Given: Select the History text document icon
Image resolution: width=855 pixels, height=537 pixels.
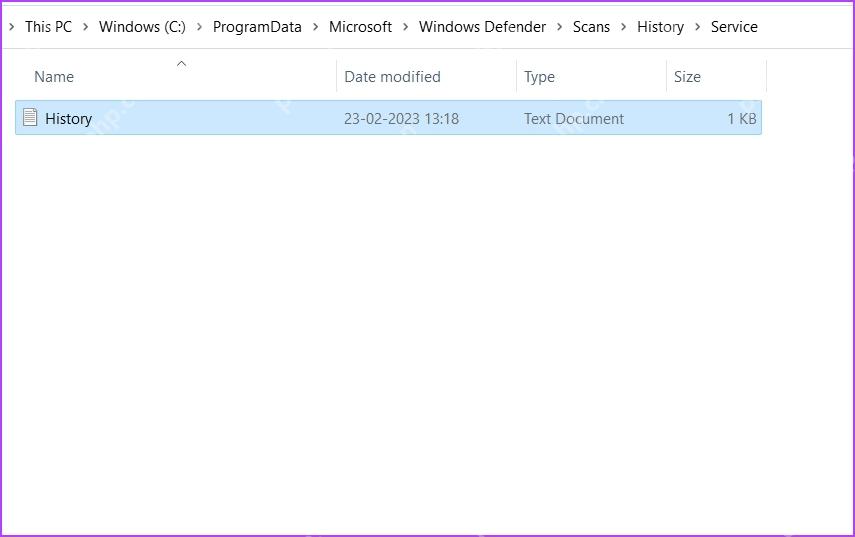Looking at the screenshot, I should (x=30, y=117).
